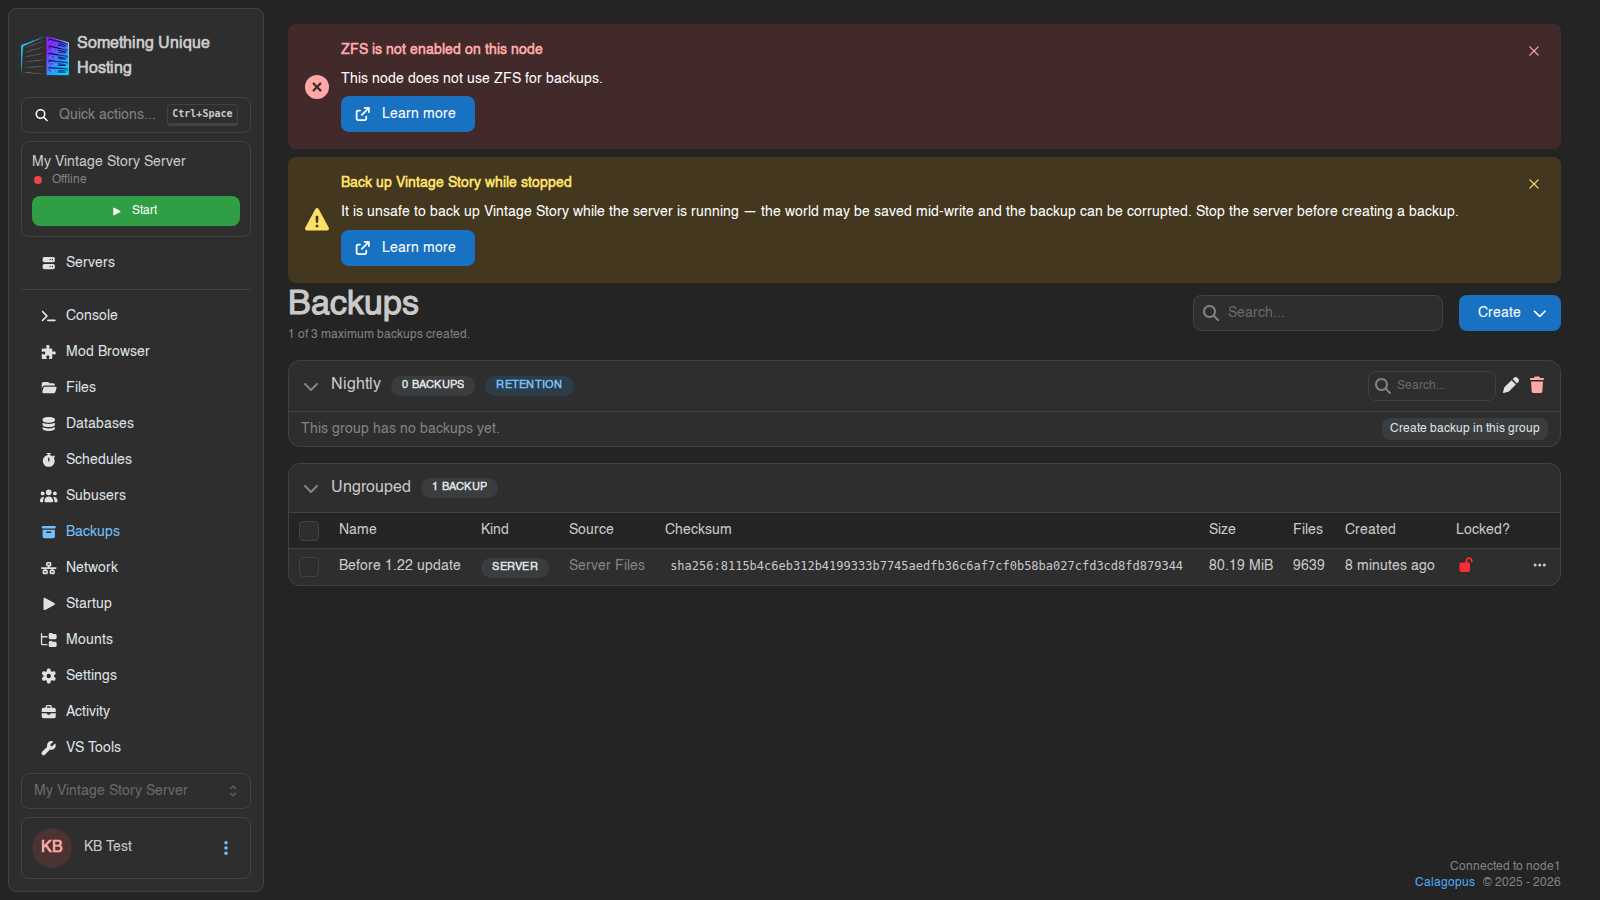Open the Console page via terminal icon
Screen dimensions: 1600x900
pos(48,316)
